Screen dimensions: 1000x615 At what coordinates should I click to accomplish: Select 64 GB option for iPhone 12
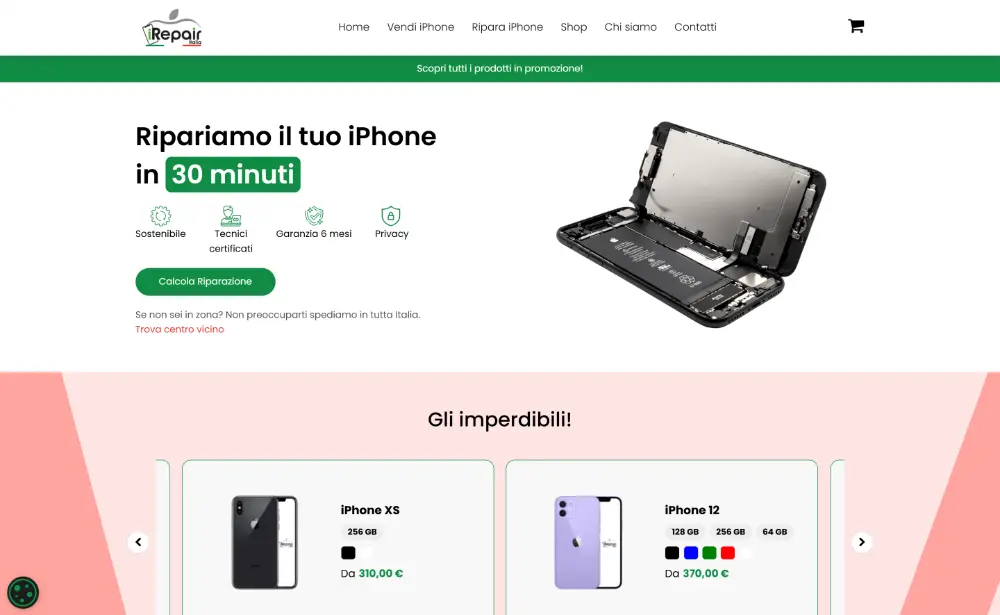775,531
